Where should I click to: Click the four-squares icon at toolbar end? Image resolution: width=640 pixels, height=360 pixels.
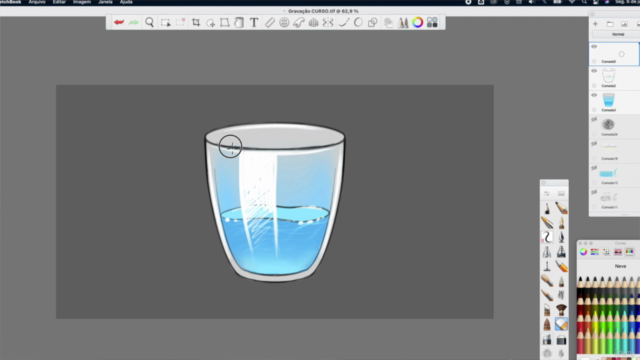(x=432, y=22)
